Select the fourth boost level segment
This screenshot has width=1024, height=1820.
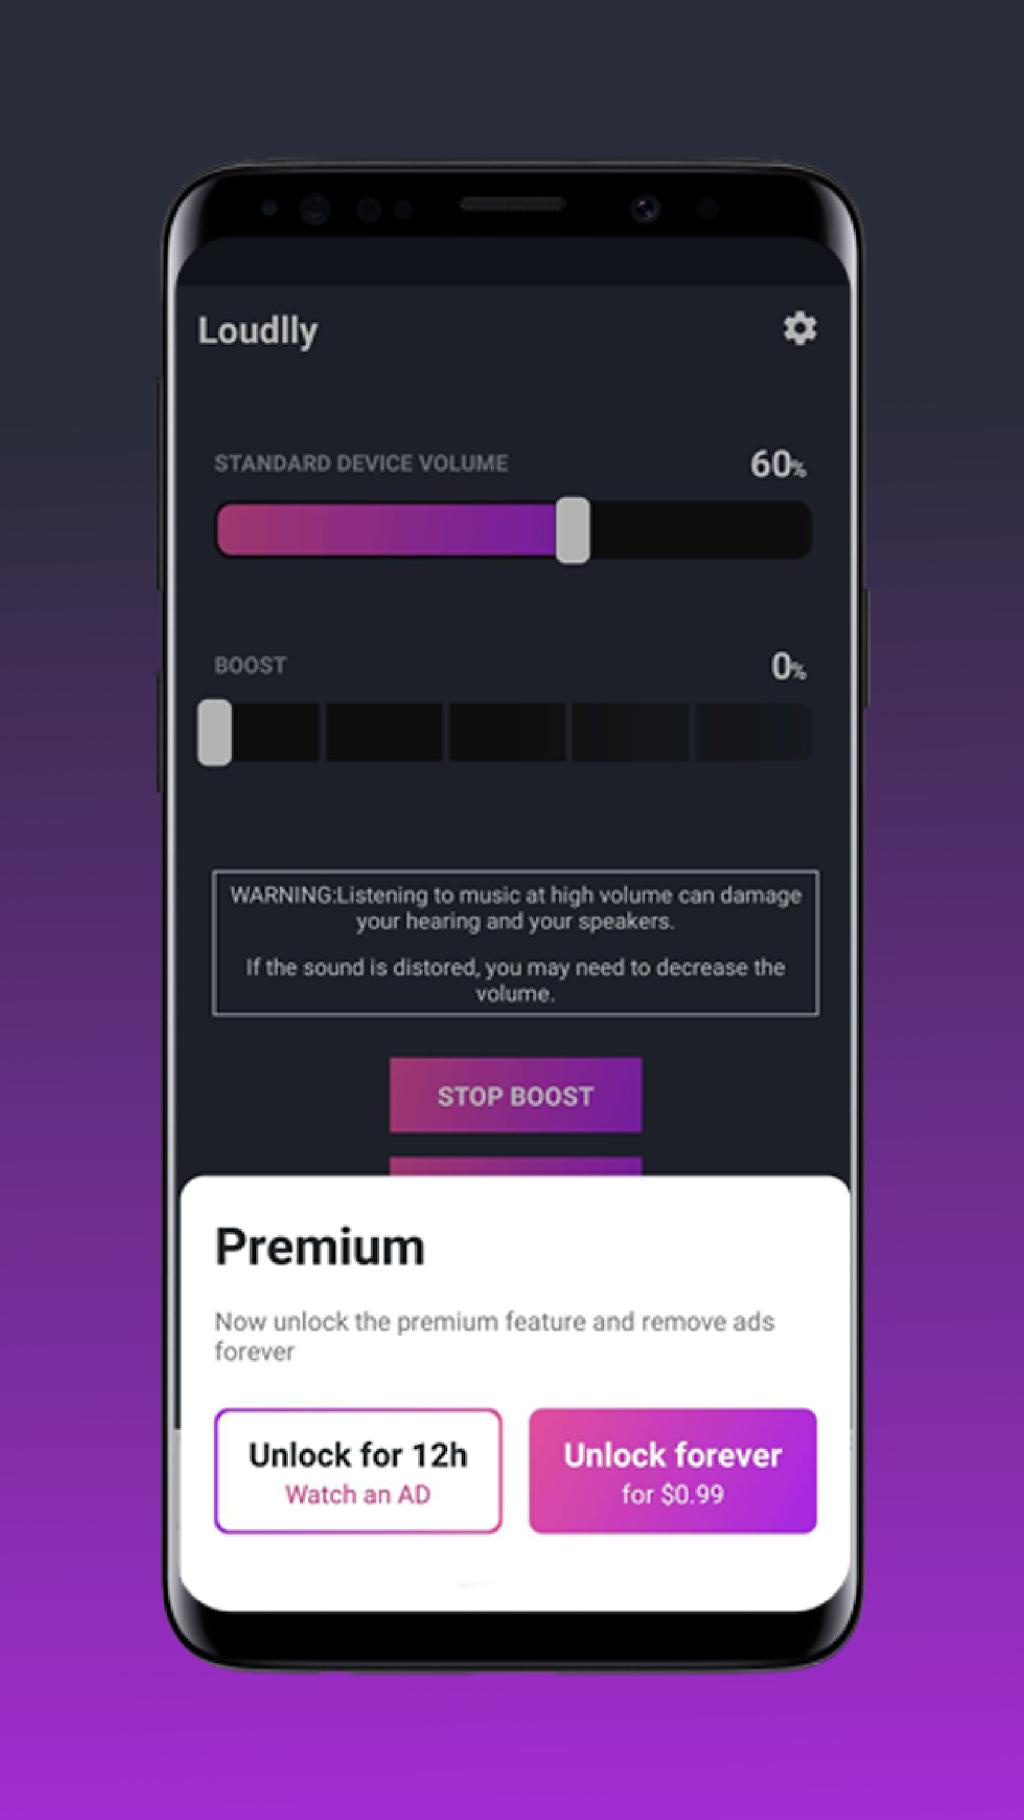[630, 732]
